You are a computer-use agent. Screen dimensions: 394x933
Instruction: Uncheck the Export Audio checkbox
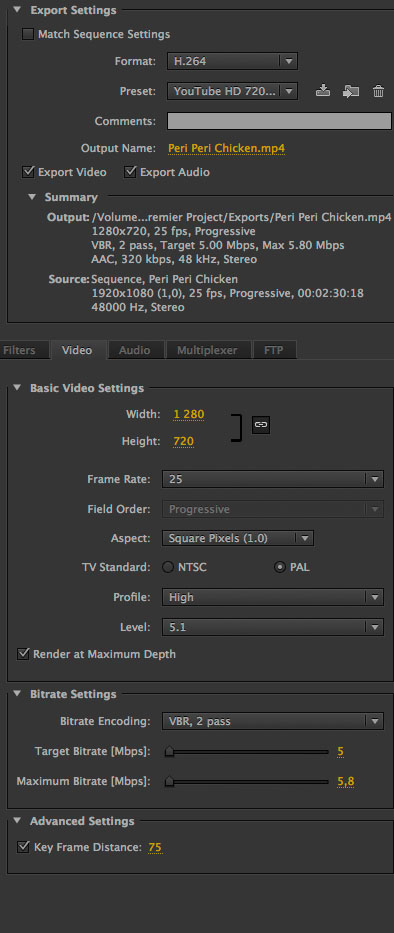coord(130,172)
